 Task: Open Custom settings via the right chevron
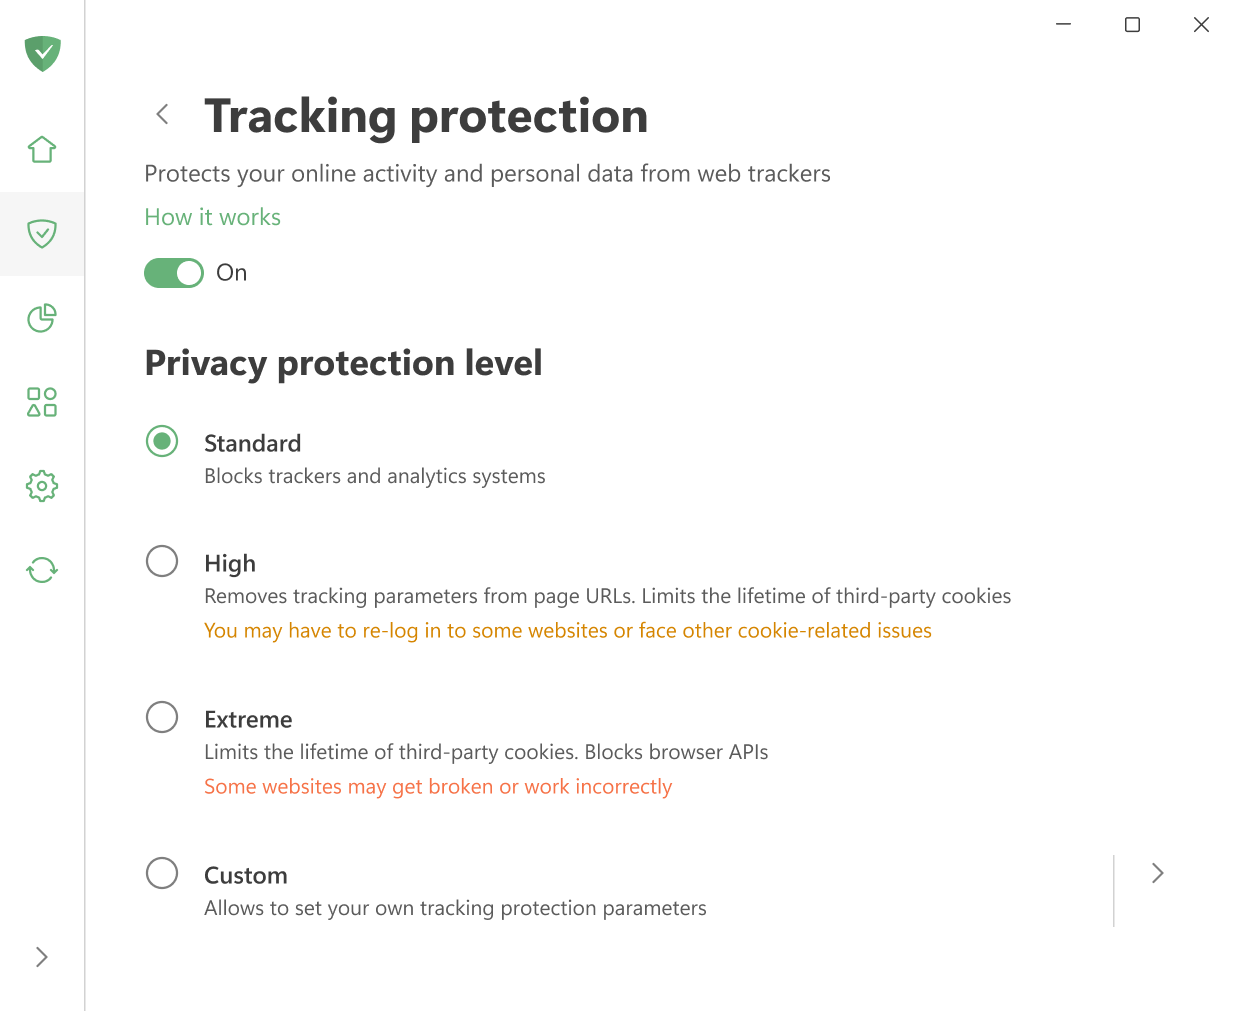[x=1157, y=873]
